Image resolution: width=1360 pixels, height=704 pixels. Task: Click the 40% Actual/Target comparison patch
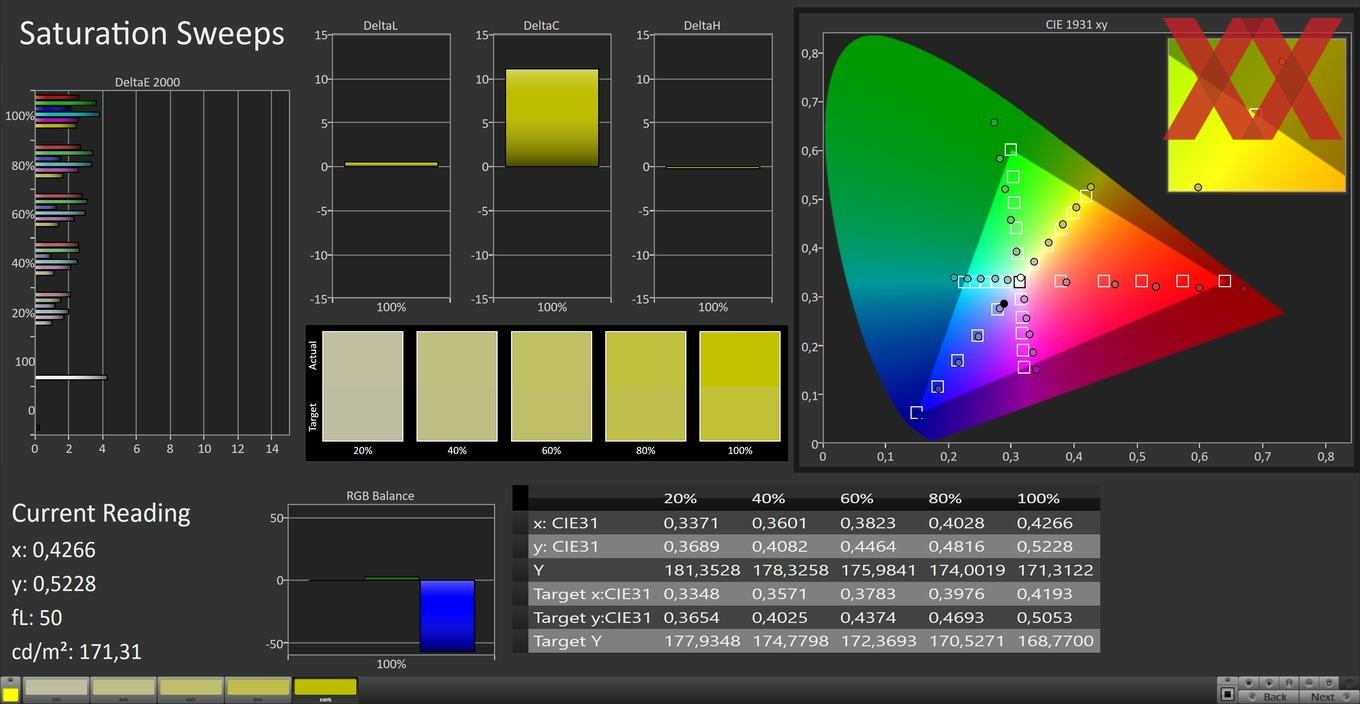pos(457,386)
